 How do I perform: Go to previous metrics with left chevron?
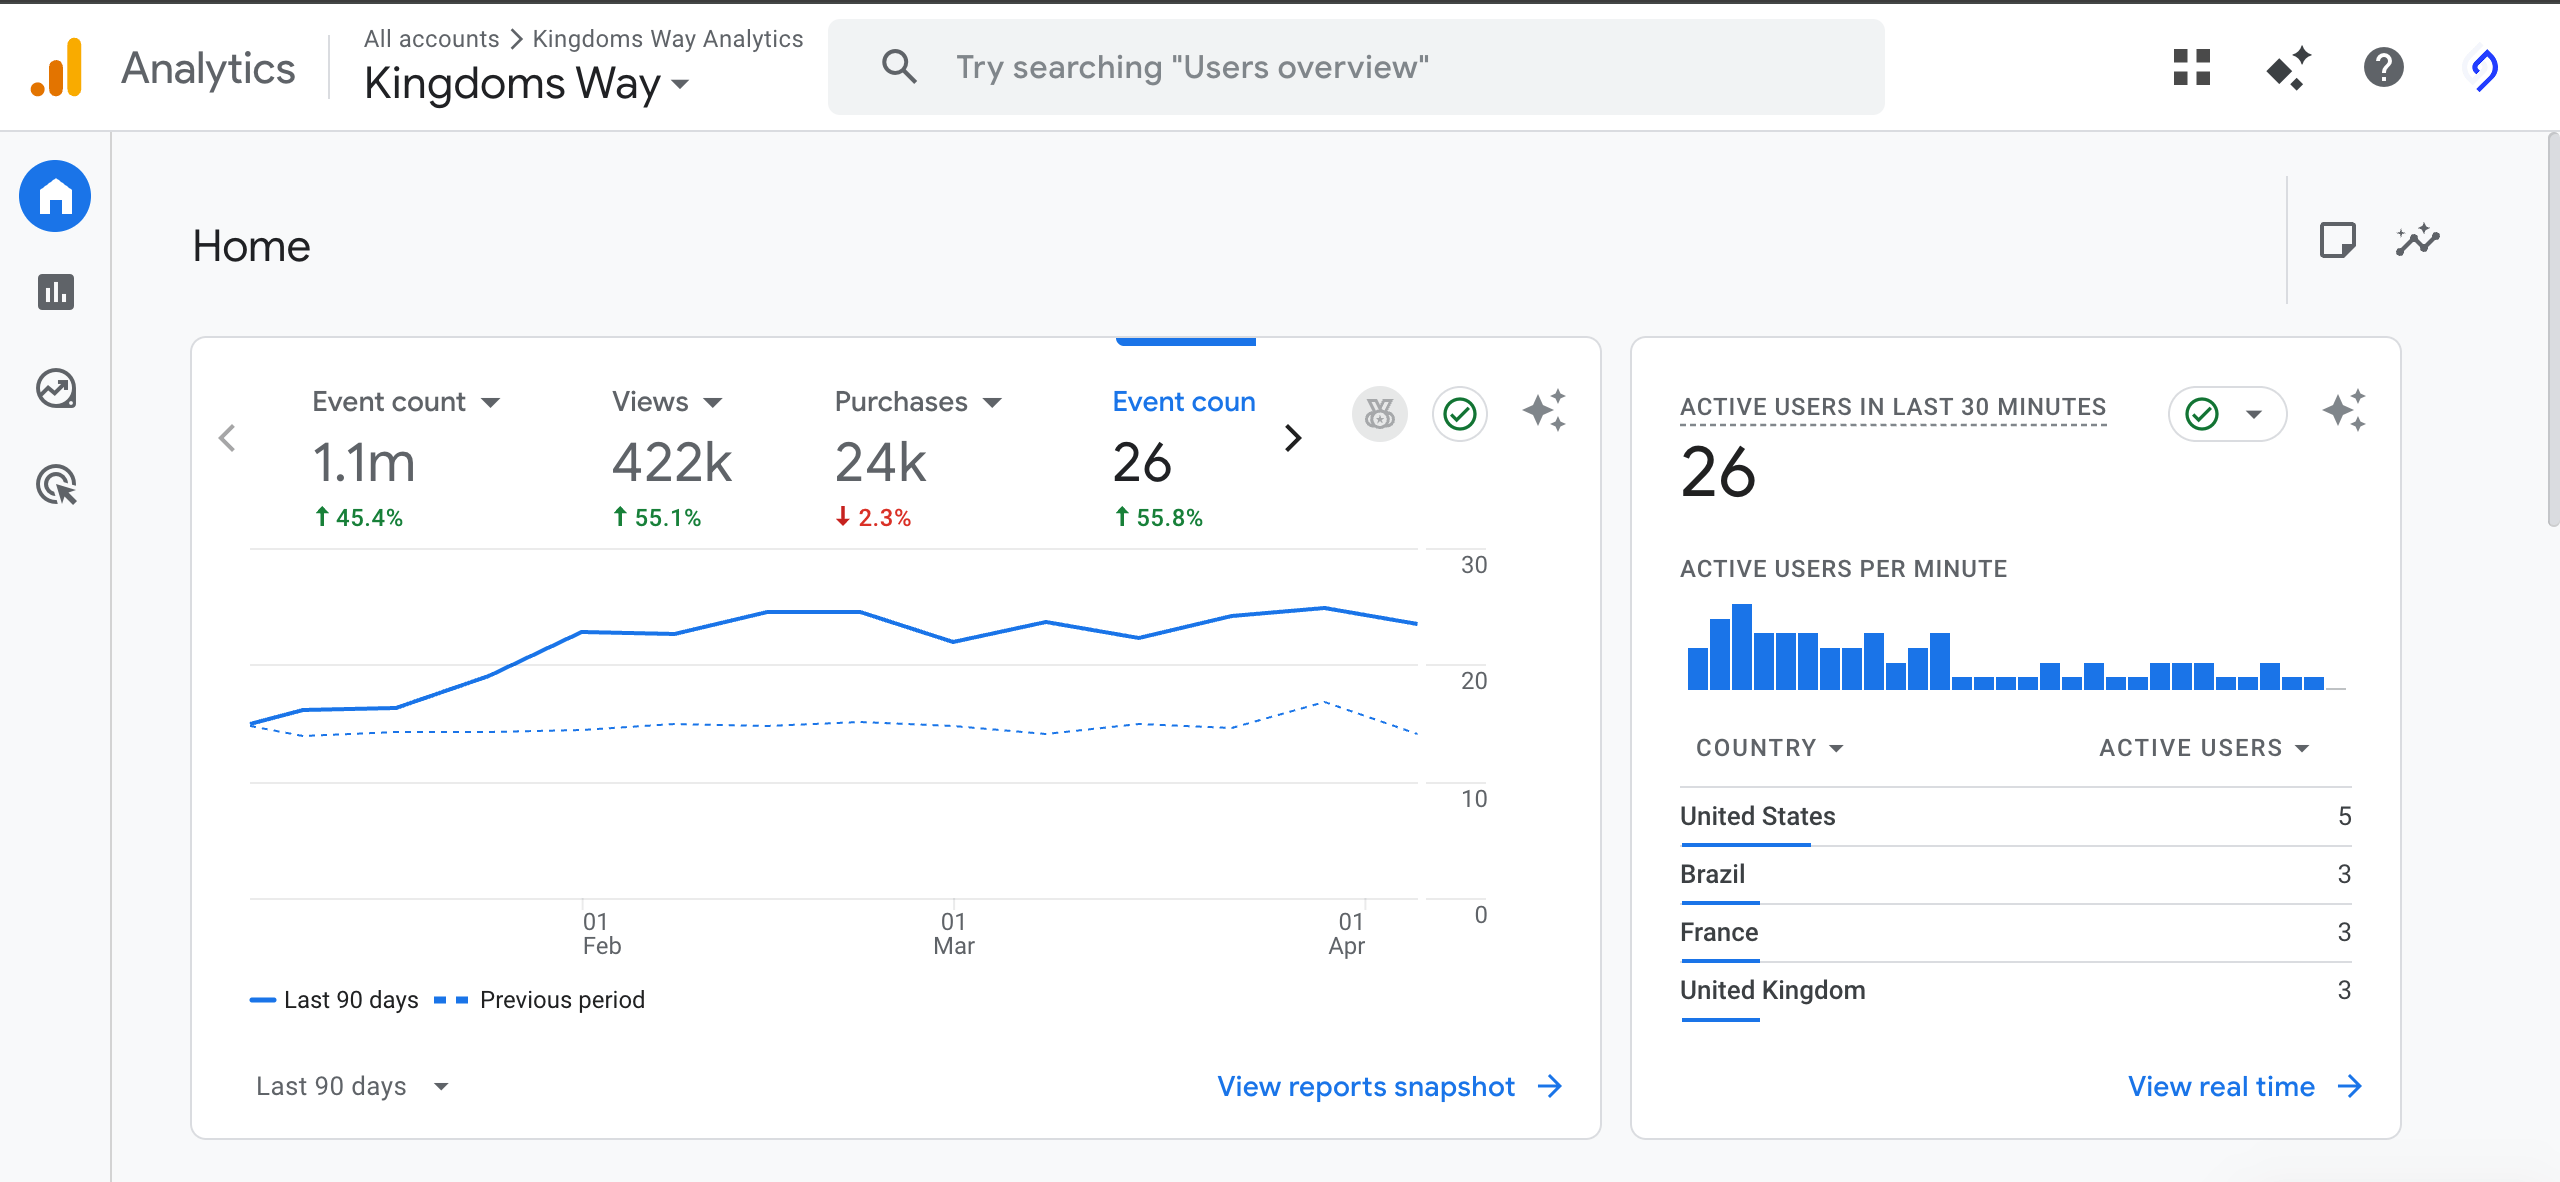pos(228,438)
